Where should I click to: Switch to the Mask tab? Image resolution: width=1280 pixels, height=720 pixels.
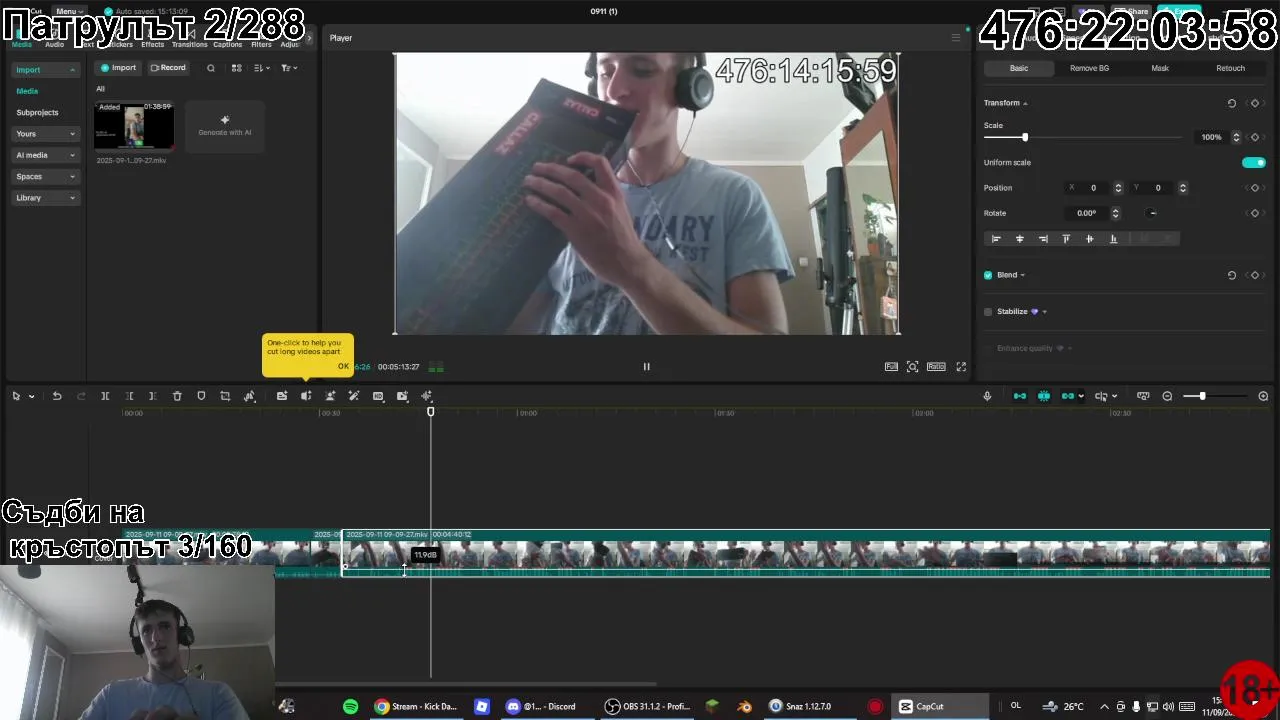pyautogui.click(x=1160, y=68)
